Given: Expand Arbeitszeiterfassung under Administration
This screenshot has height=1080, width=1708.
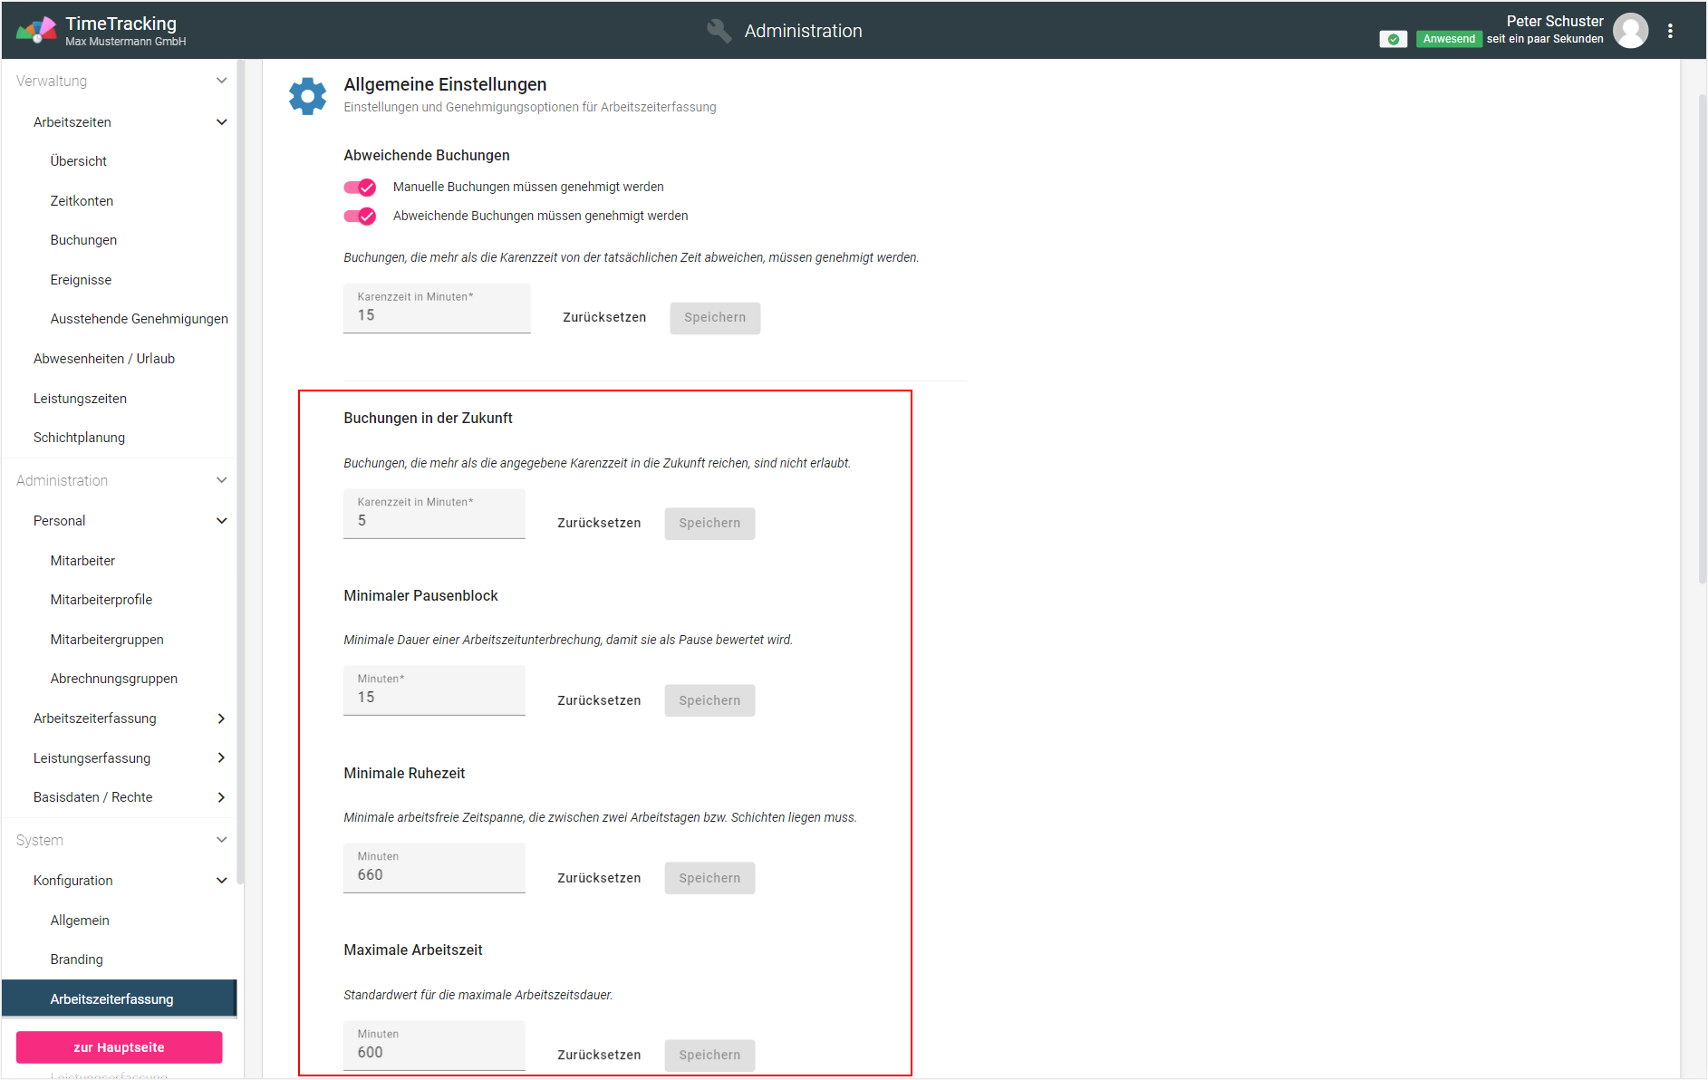Looking at the screenshot, I should pyautogui.click(x=221, y=719).
